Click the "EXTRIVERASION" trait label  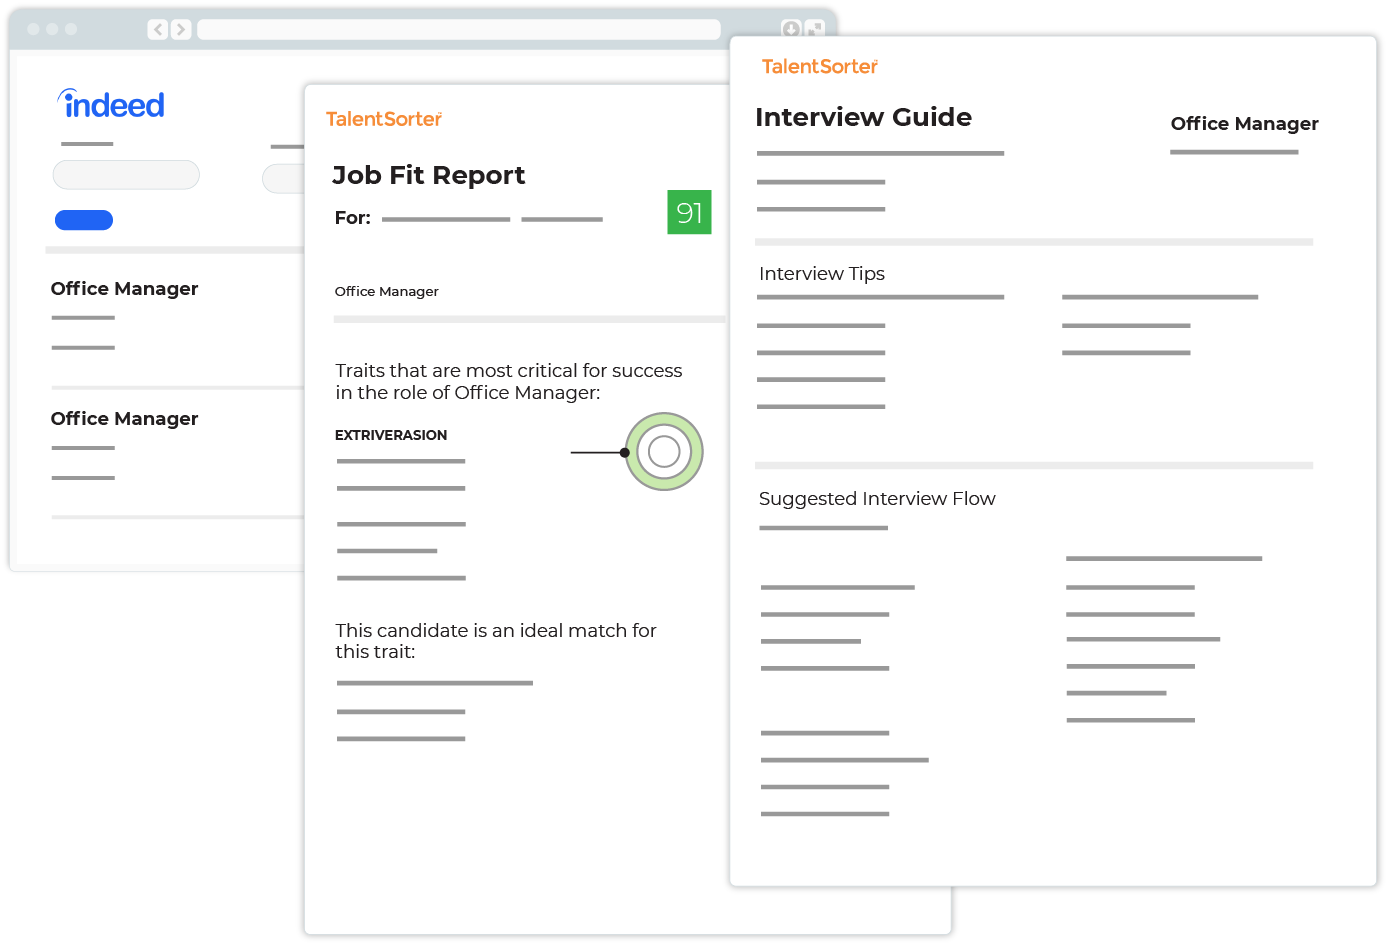tap(391, 436)
